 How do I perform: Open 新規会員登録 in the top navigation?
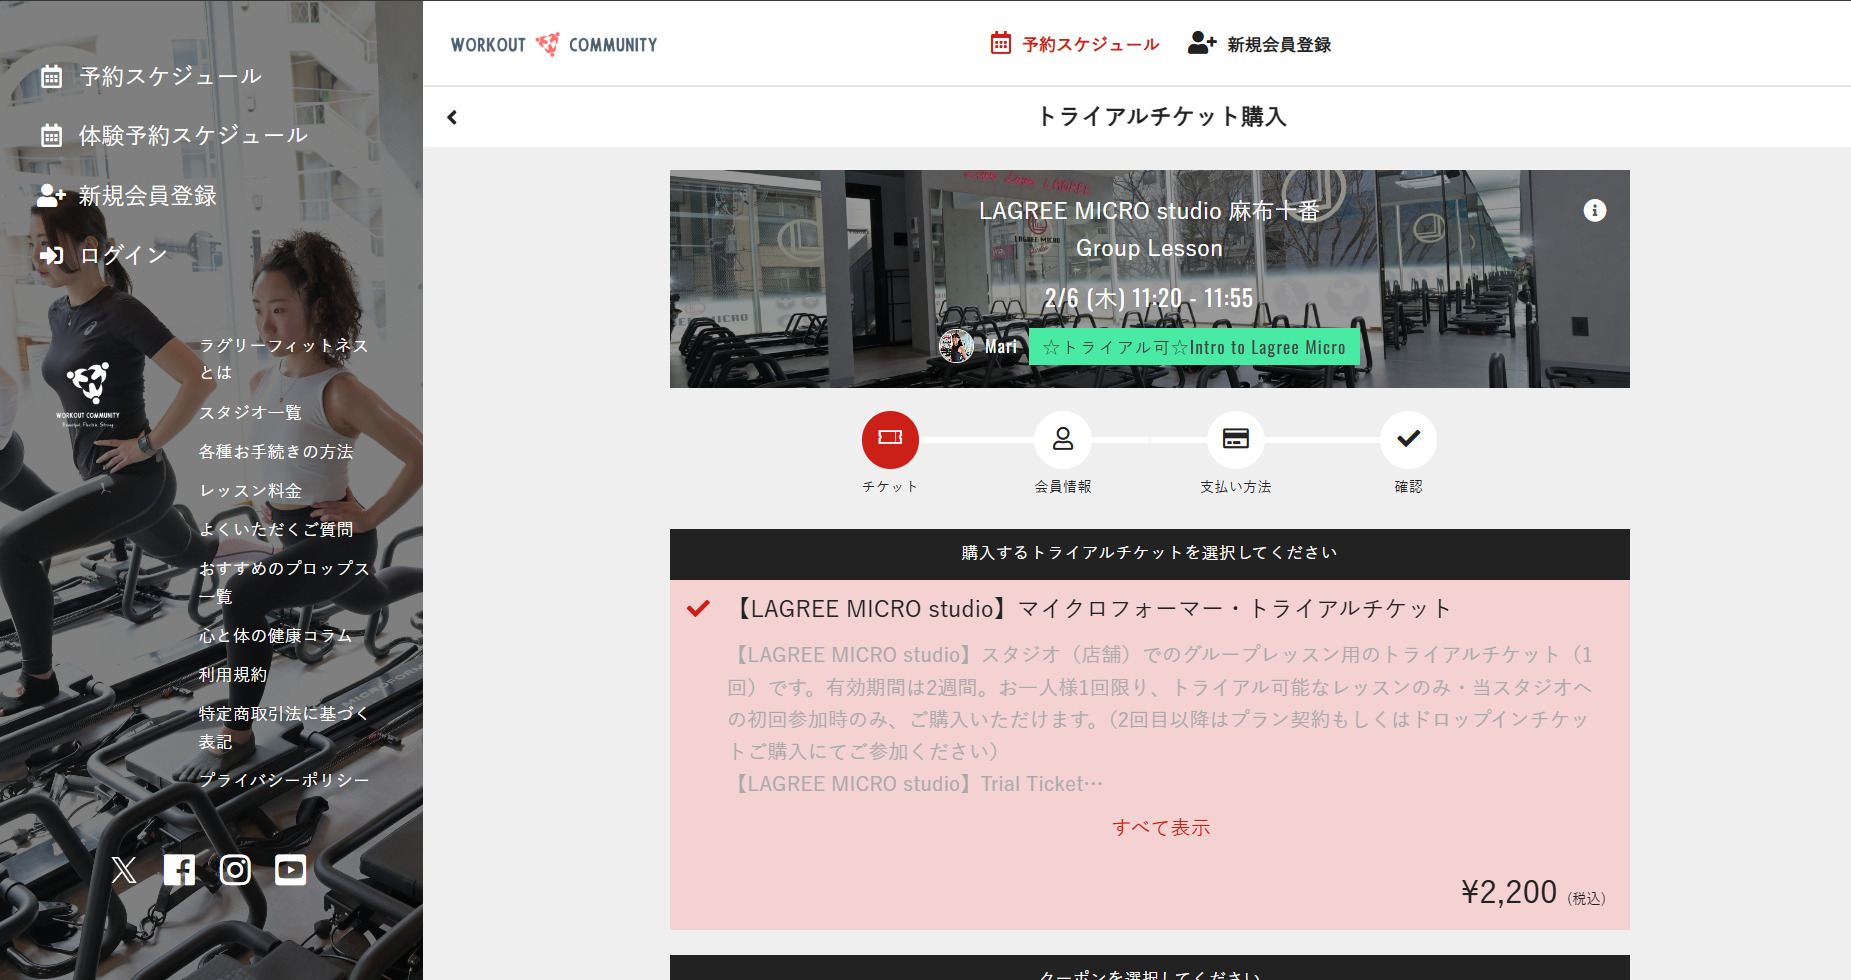tap(1279, 45)
